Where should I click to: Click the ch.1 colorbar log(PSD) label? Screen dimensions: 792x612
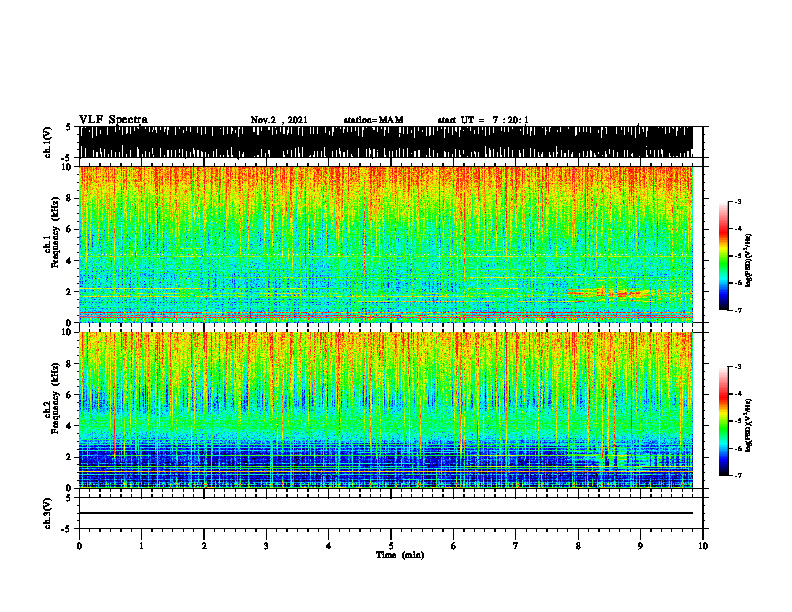[749, 261]
